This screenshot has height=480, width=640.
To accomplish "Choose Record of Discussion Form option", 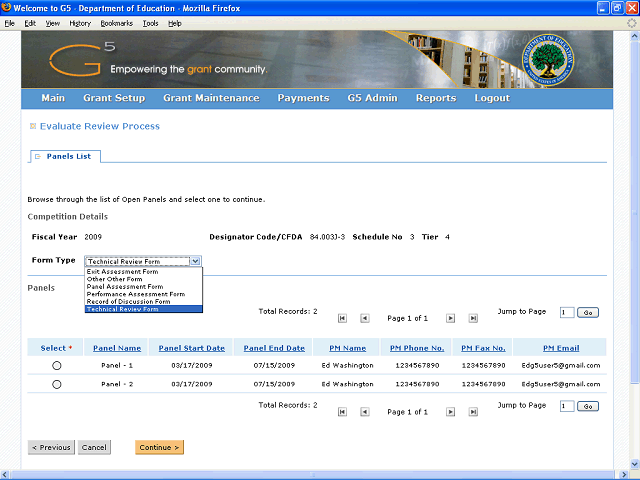I will [x=143, y=301].
